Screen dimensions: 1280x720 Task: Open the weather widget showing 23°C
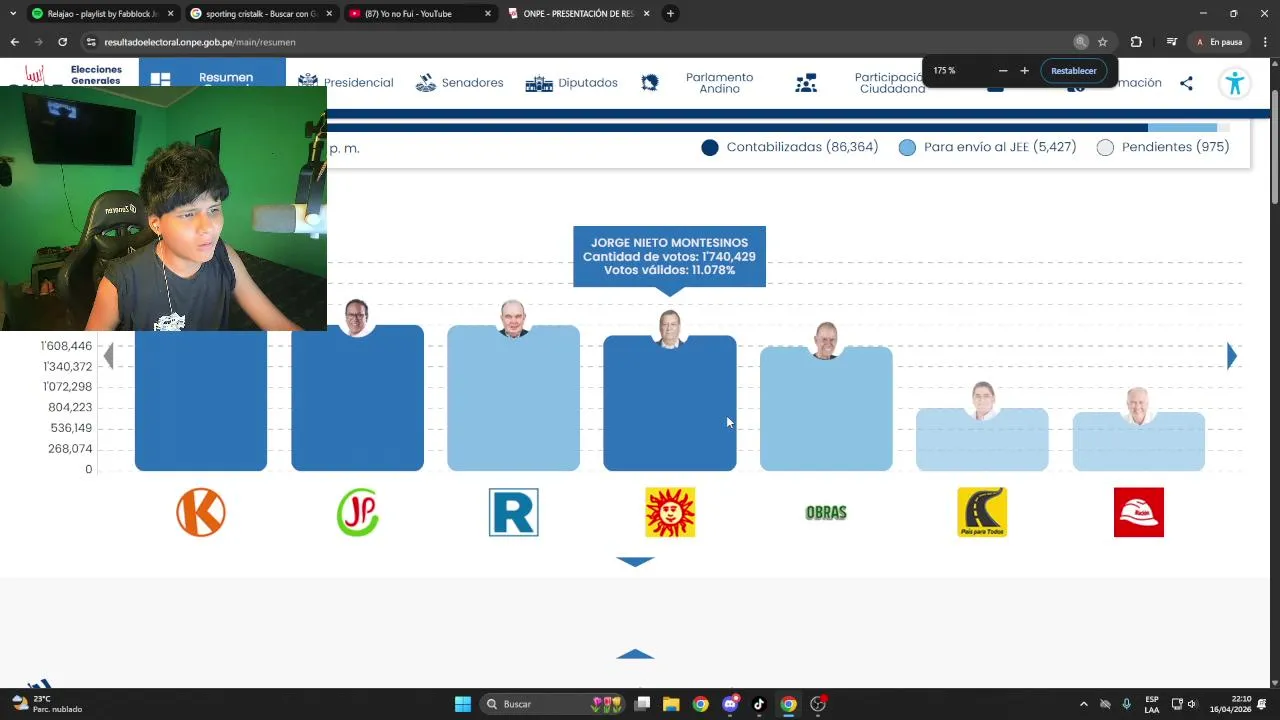[48, 704]
